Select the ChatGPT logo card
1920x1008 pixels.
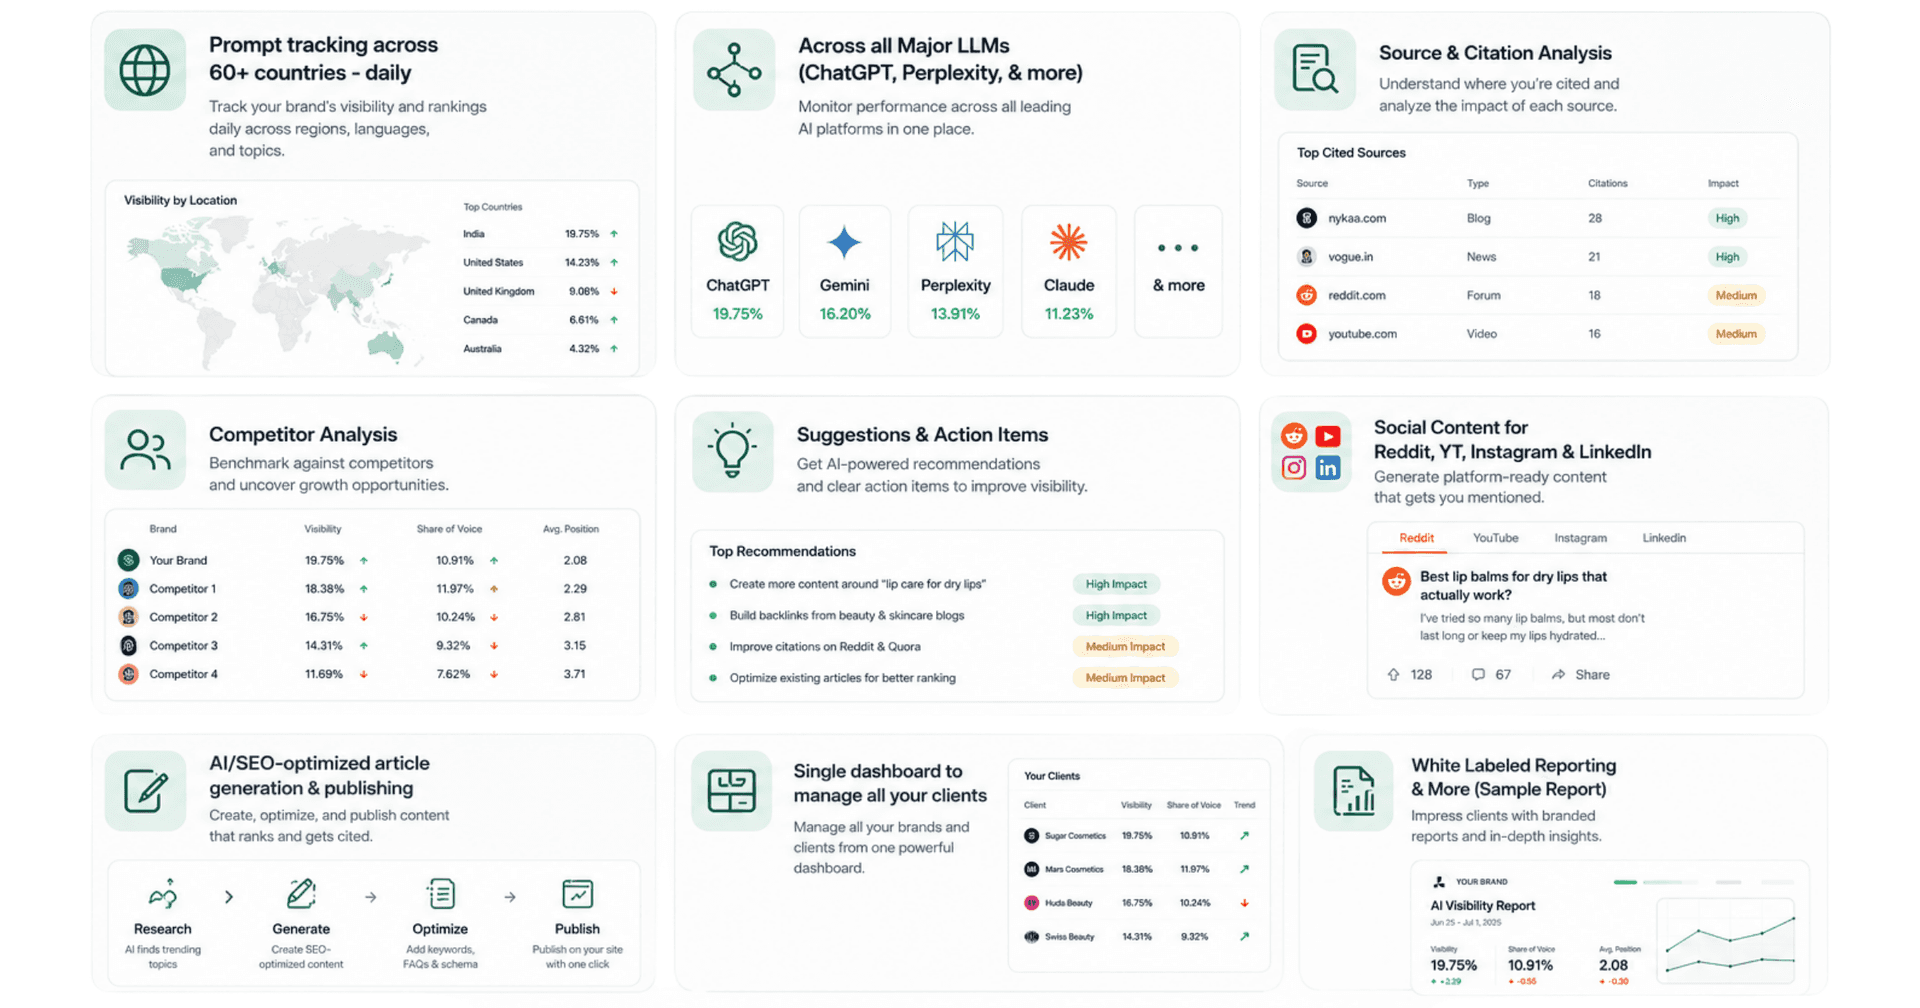point(738,271)
